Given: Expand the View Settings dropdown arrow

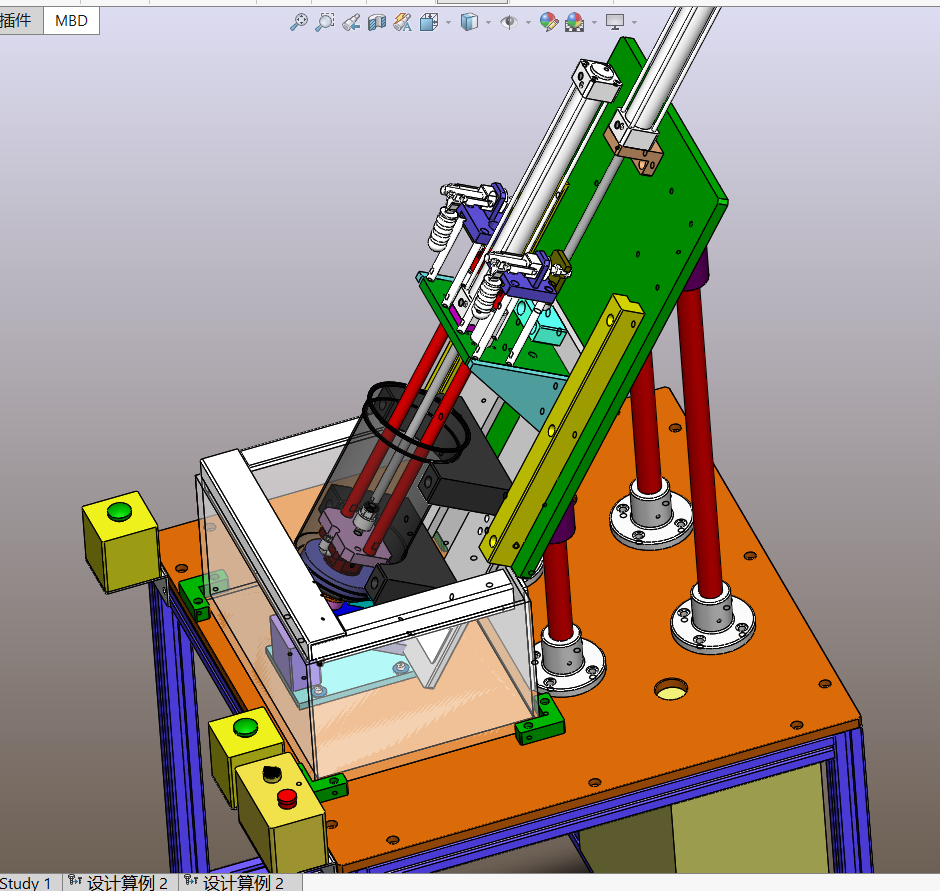Looking at the screenshot, I should pos(634,23).
